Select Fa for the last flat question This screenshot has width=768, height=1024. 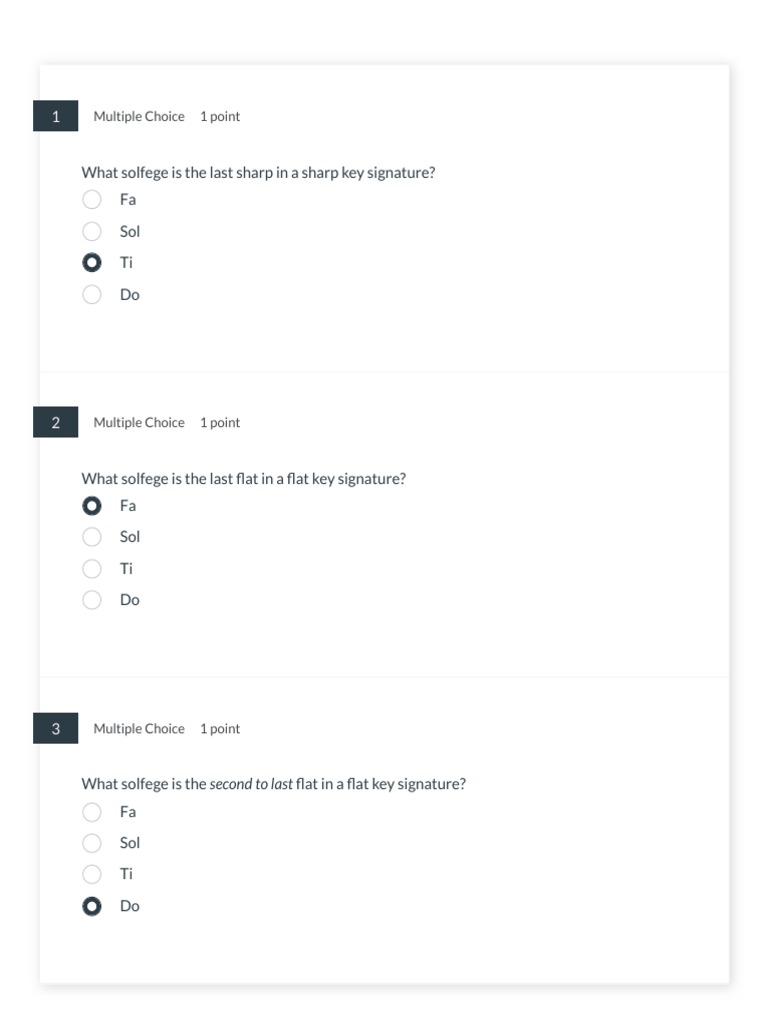92,506
